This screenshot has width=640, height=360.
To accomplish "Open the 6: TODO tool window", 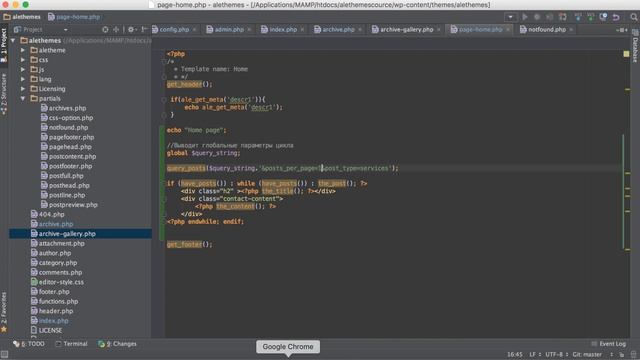I will [29, 344].
